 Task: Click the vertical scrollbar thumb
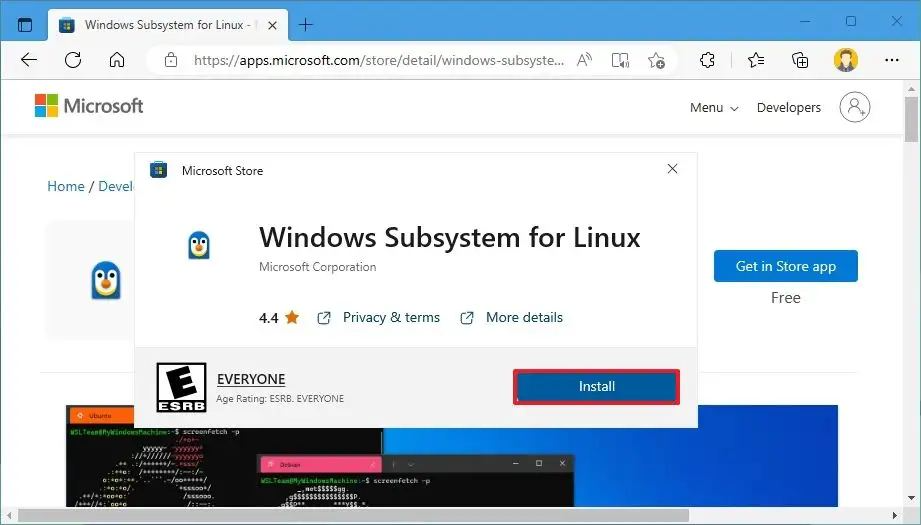912,120
